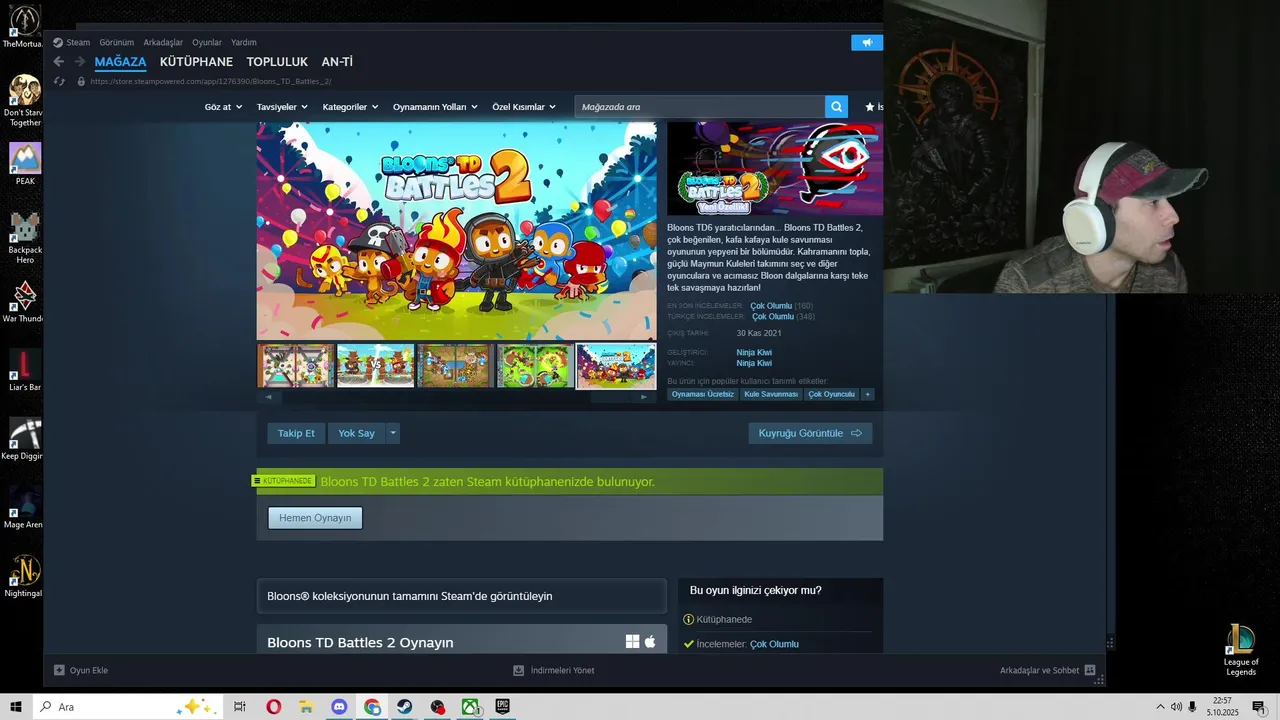Click the forward navigation arrow in Steam

(x=80, y=61)
